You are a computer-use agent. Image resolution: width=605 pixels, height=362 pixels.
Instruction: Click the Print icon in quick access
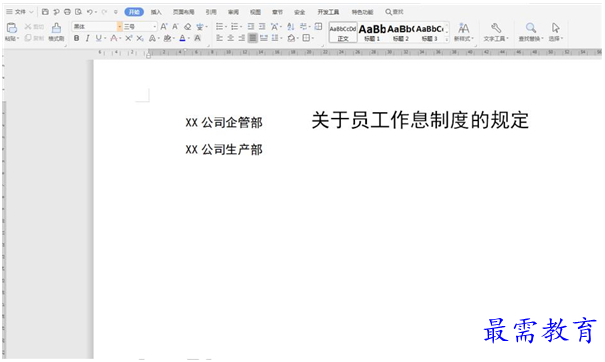67,12
